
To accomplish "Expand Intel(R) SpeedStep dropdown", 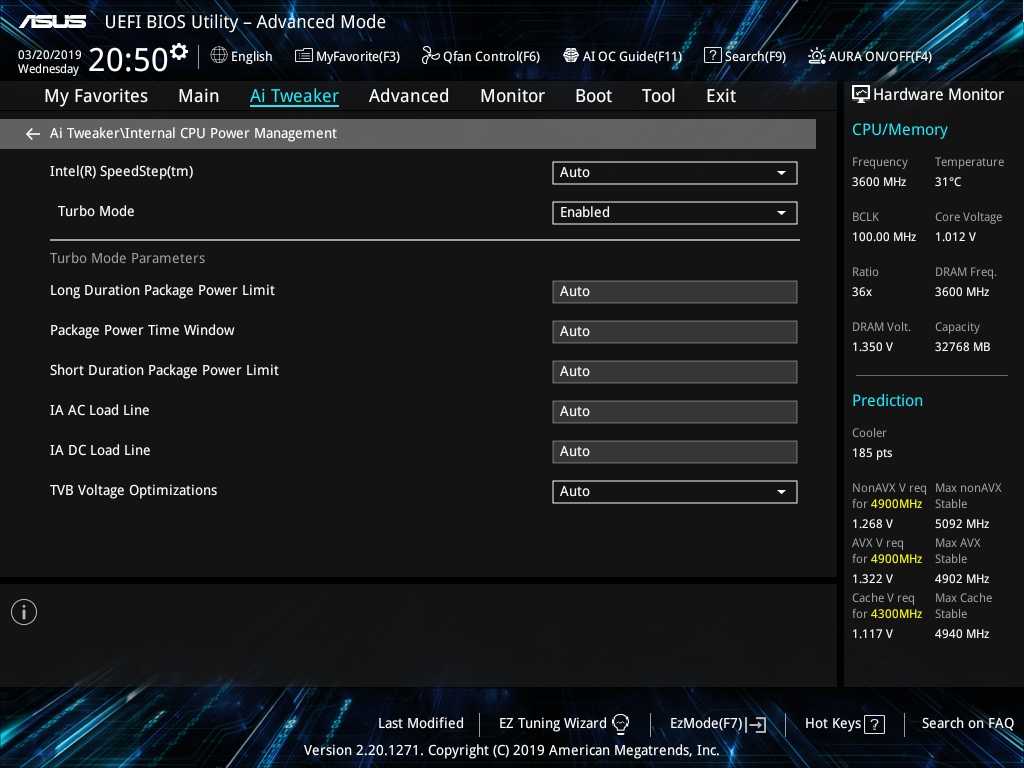I will 674,173.
